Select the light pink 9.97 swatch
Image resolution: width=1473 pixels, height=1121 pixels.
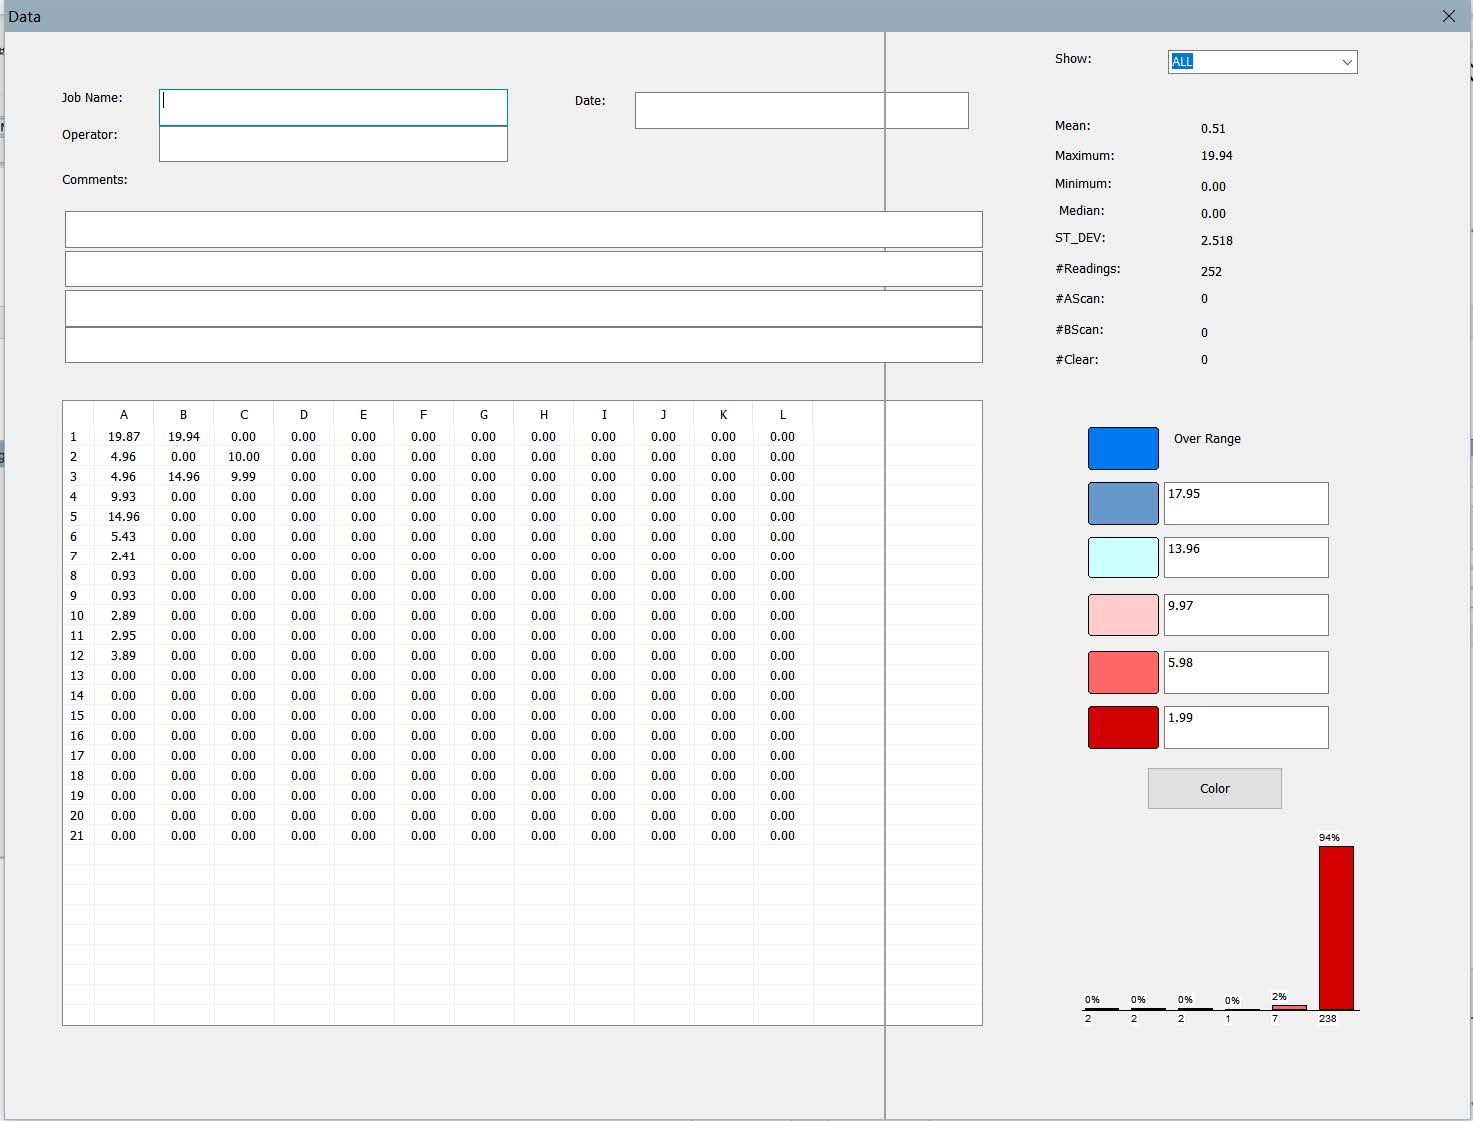click(x=1122, y=615)
